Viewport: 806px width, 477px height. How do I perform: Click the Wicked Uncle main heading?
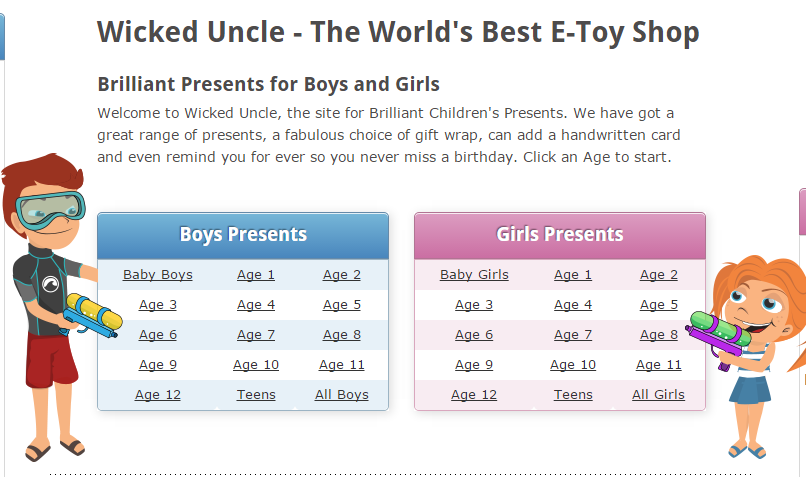(x=398, y=32)
